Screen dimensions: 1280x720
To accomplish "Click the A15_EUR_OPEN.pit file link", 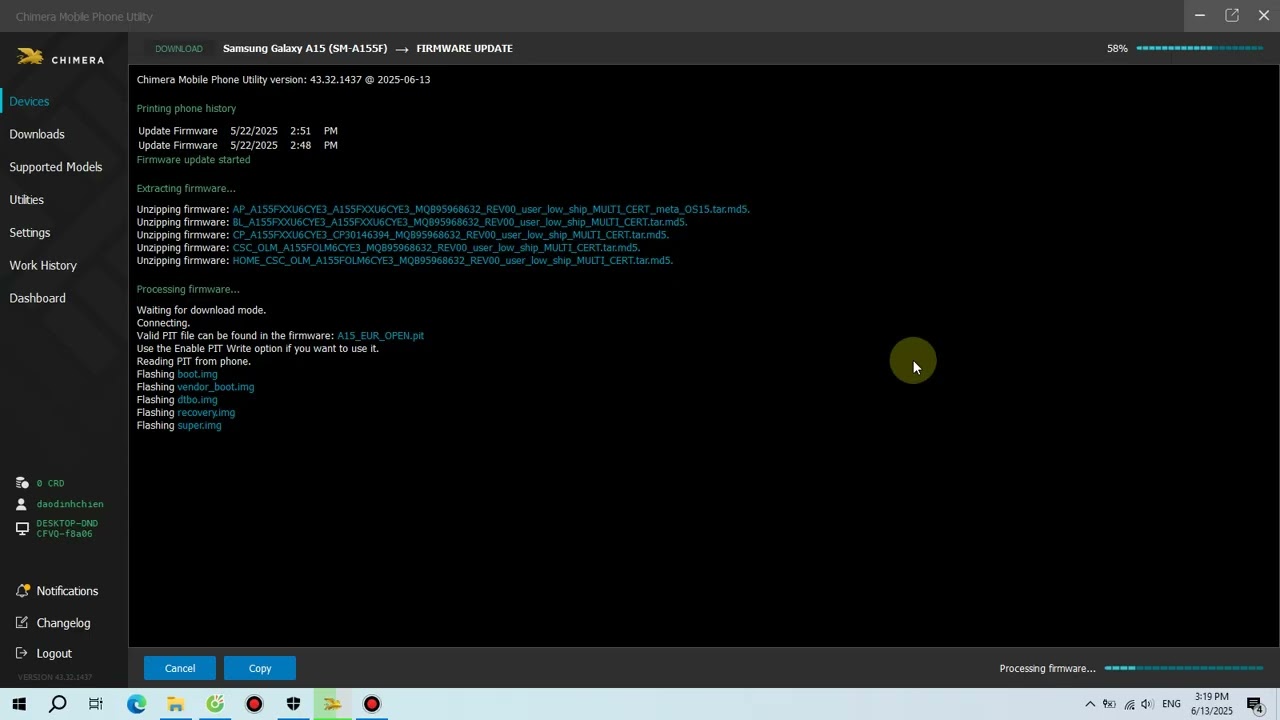I will [380, 336].
